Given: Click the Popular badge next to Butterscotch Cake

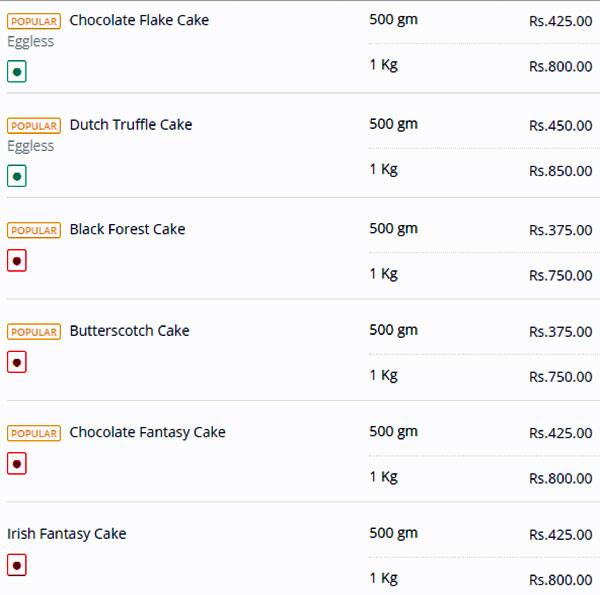Looking at the screenshot, I should 34,332.
